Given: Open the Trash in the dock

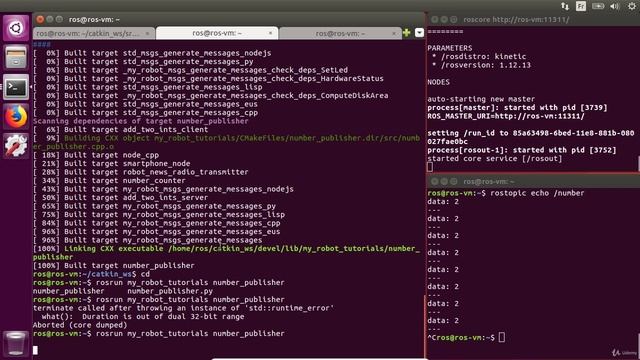Looking at the screenshot, I should click(x=16, y=343).
